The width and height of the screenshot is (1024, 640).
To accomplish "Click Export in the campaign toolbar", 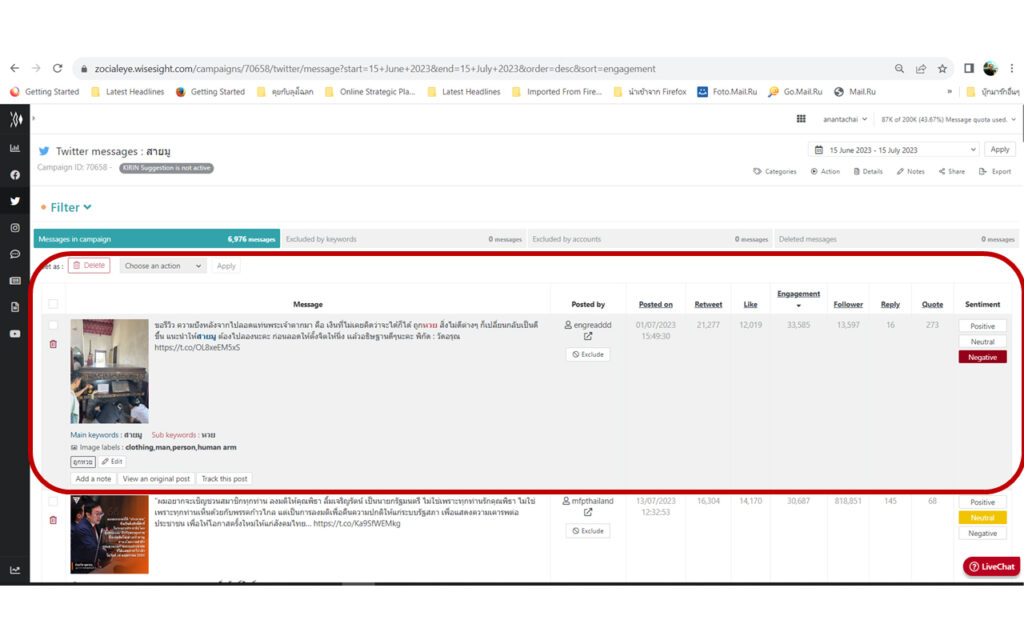I will click(995, 171).
